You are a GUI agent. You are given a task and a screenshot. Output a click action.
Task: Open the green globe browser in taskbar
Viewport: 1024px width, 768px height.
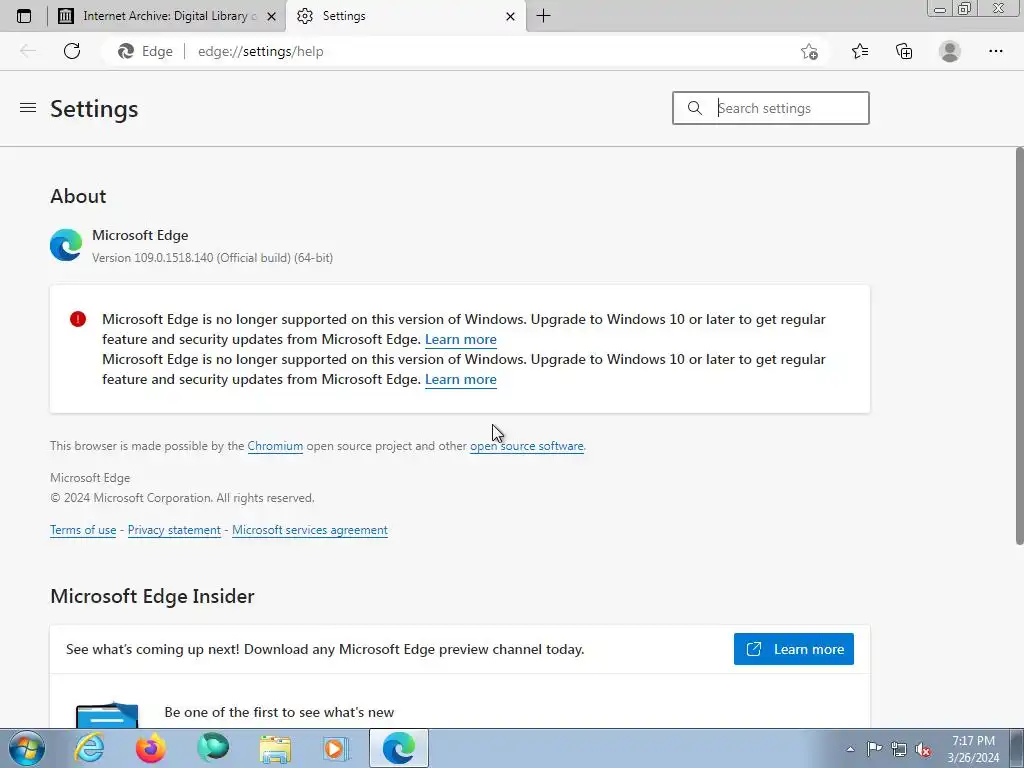(213, 748)
